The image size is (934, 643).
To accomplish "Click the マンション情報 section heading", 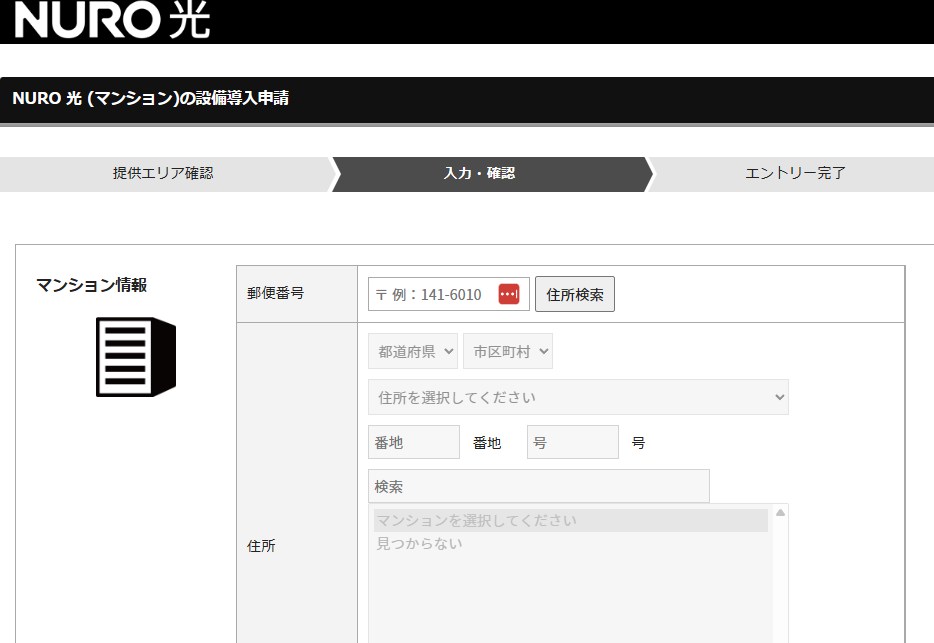I will click(x=91, y=285).
